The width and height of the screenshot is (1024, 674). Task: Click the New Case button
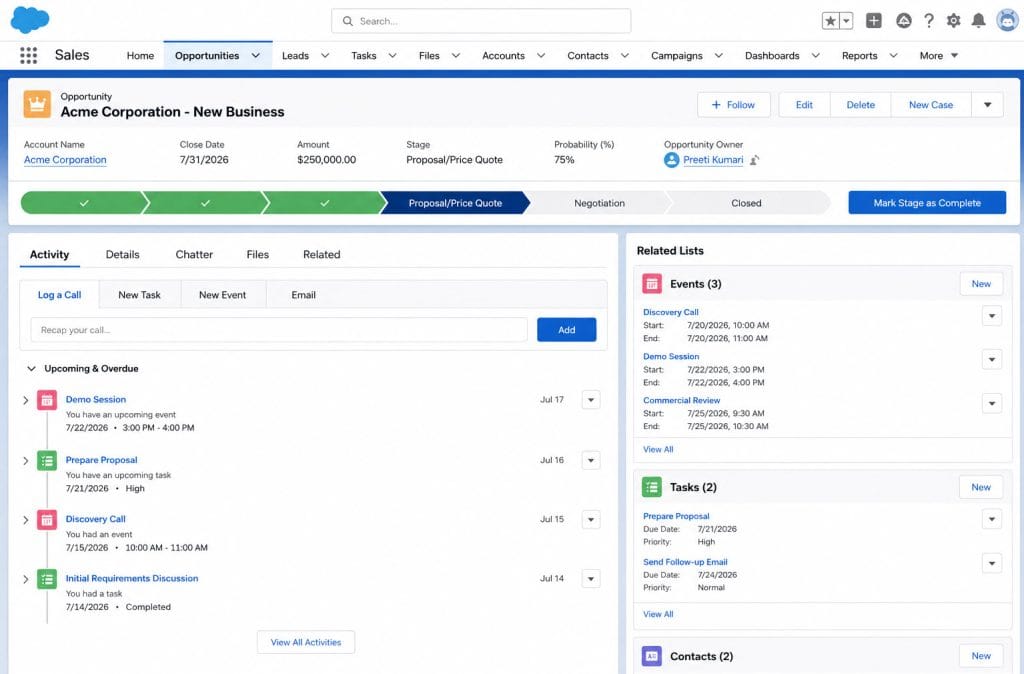coord(931,104)
